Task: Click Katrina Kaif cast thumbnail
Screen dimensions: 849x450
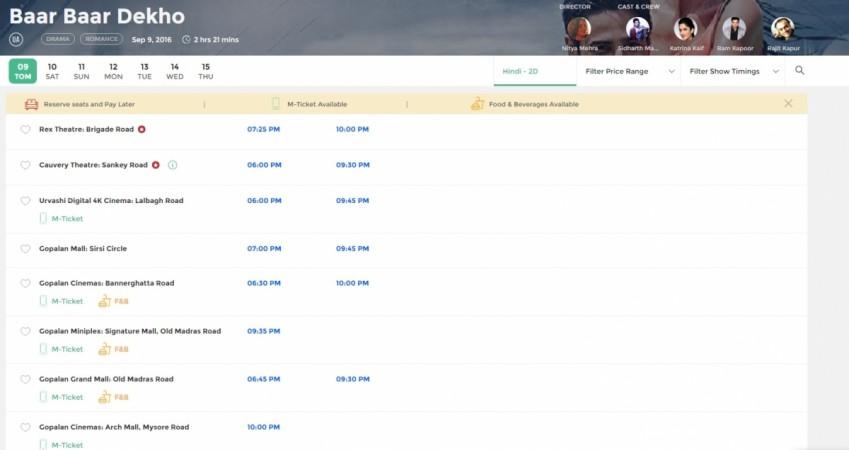Action: coord(685,29)
